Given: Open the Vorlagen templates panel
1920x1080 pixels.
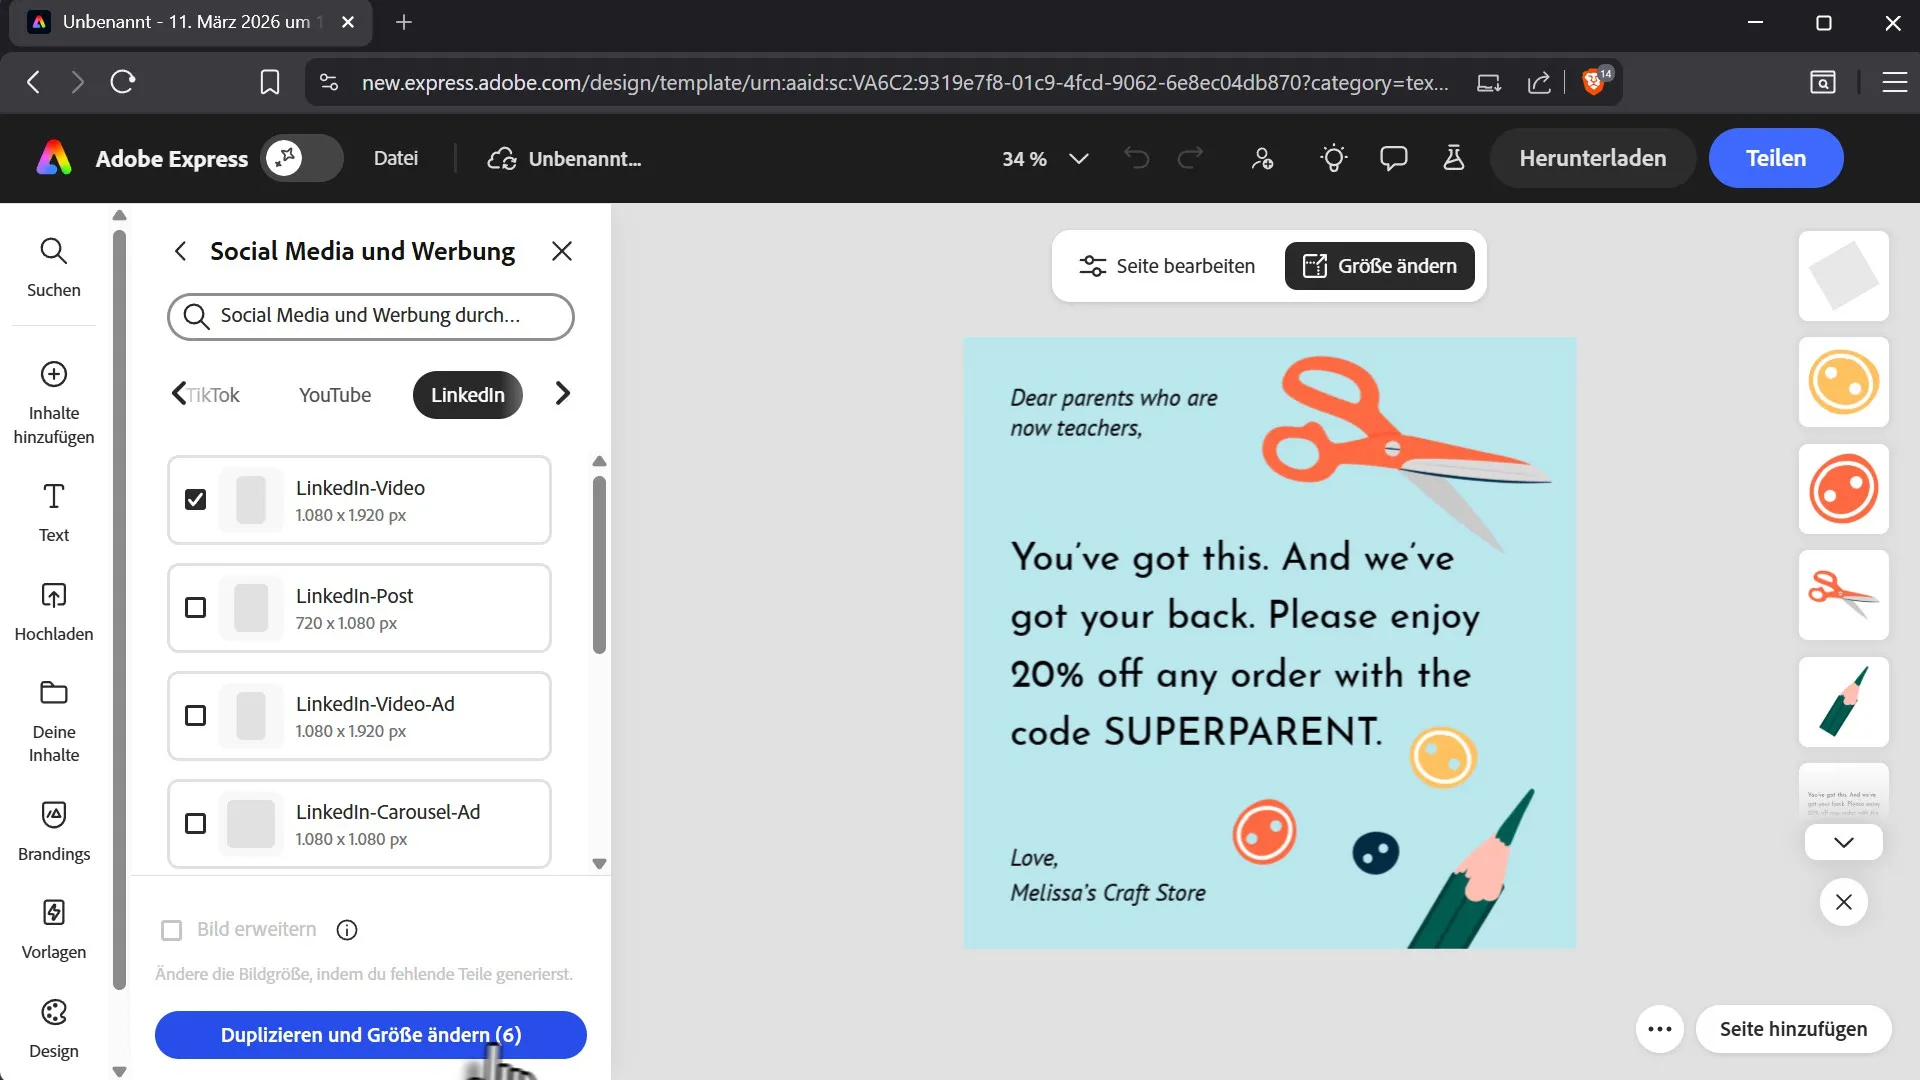Looking at the screenshot, I should tap(54, 928).
